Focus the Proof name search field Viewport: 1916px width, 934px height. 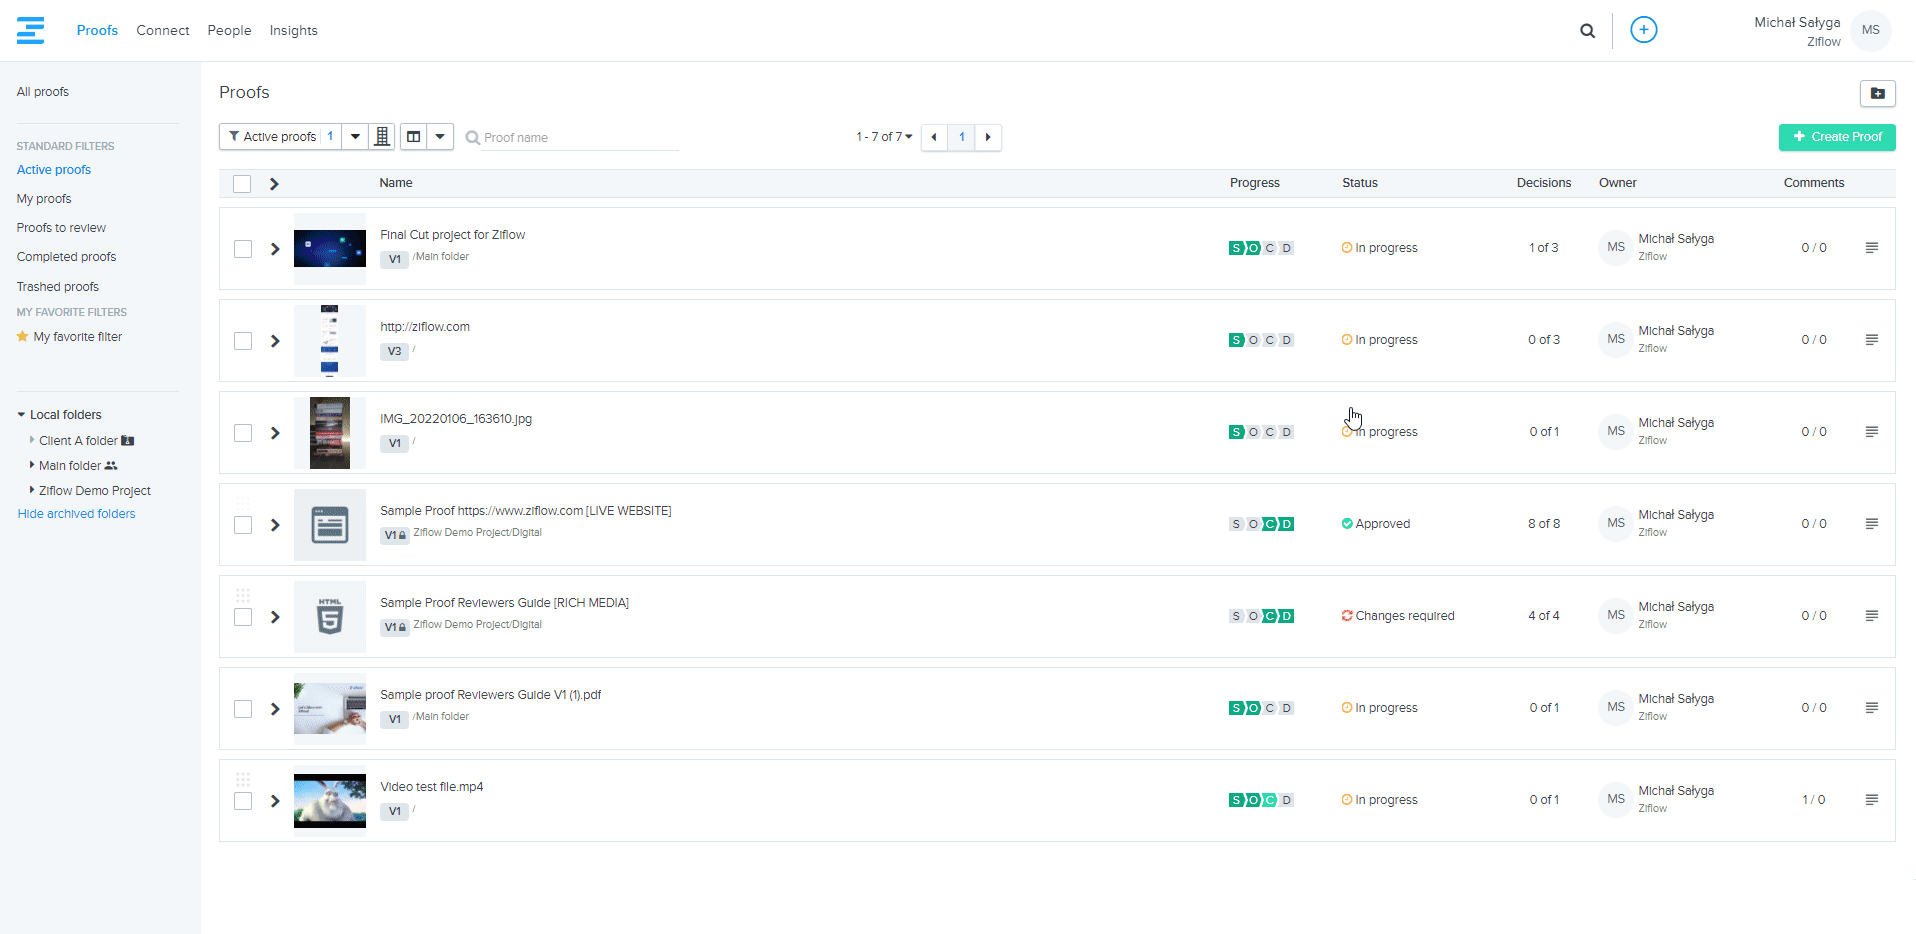coord(572,138)
